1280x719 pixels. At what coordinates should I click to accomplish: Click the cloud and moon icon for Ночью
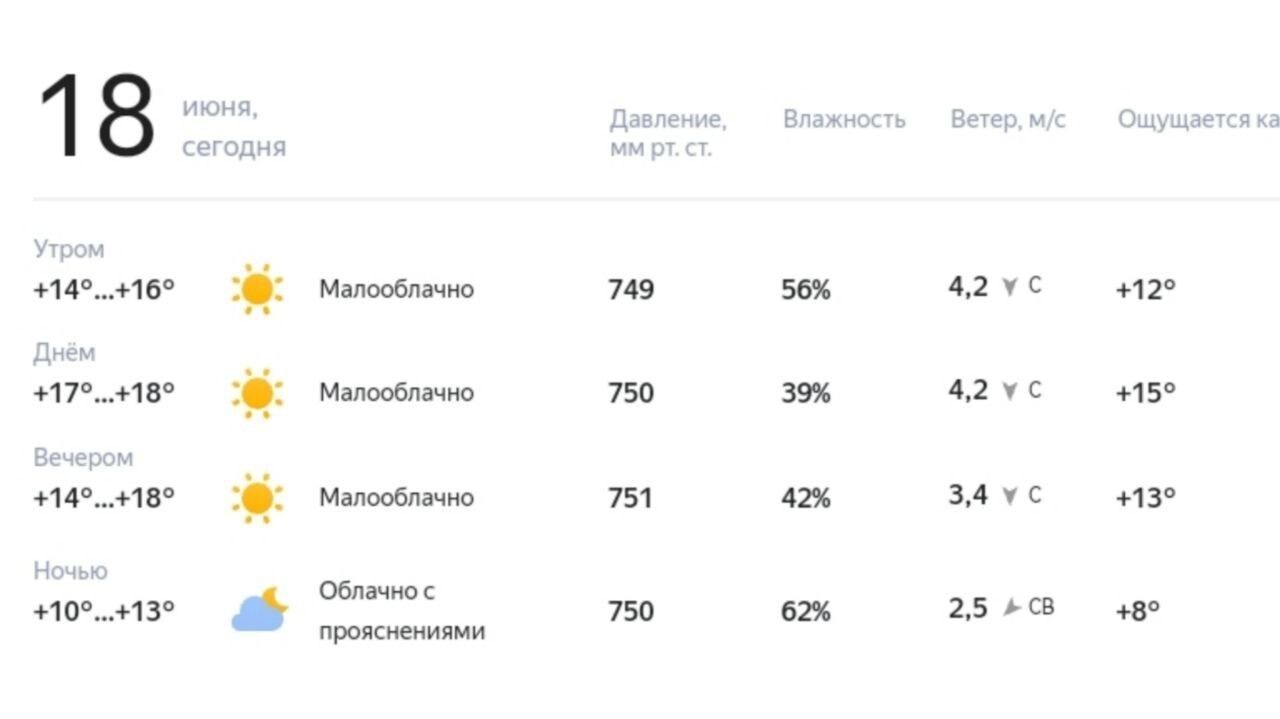click(x=259, y=610)
